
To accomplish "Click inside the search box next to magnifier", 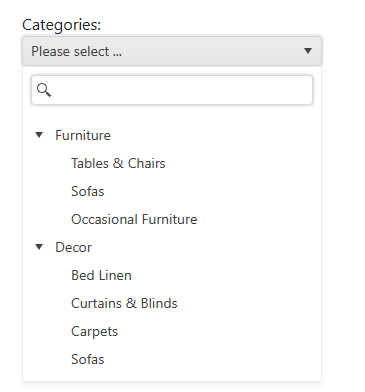I will pyautogui.click(x=182, y=90).
